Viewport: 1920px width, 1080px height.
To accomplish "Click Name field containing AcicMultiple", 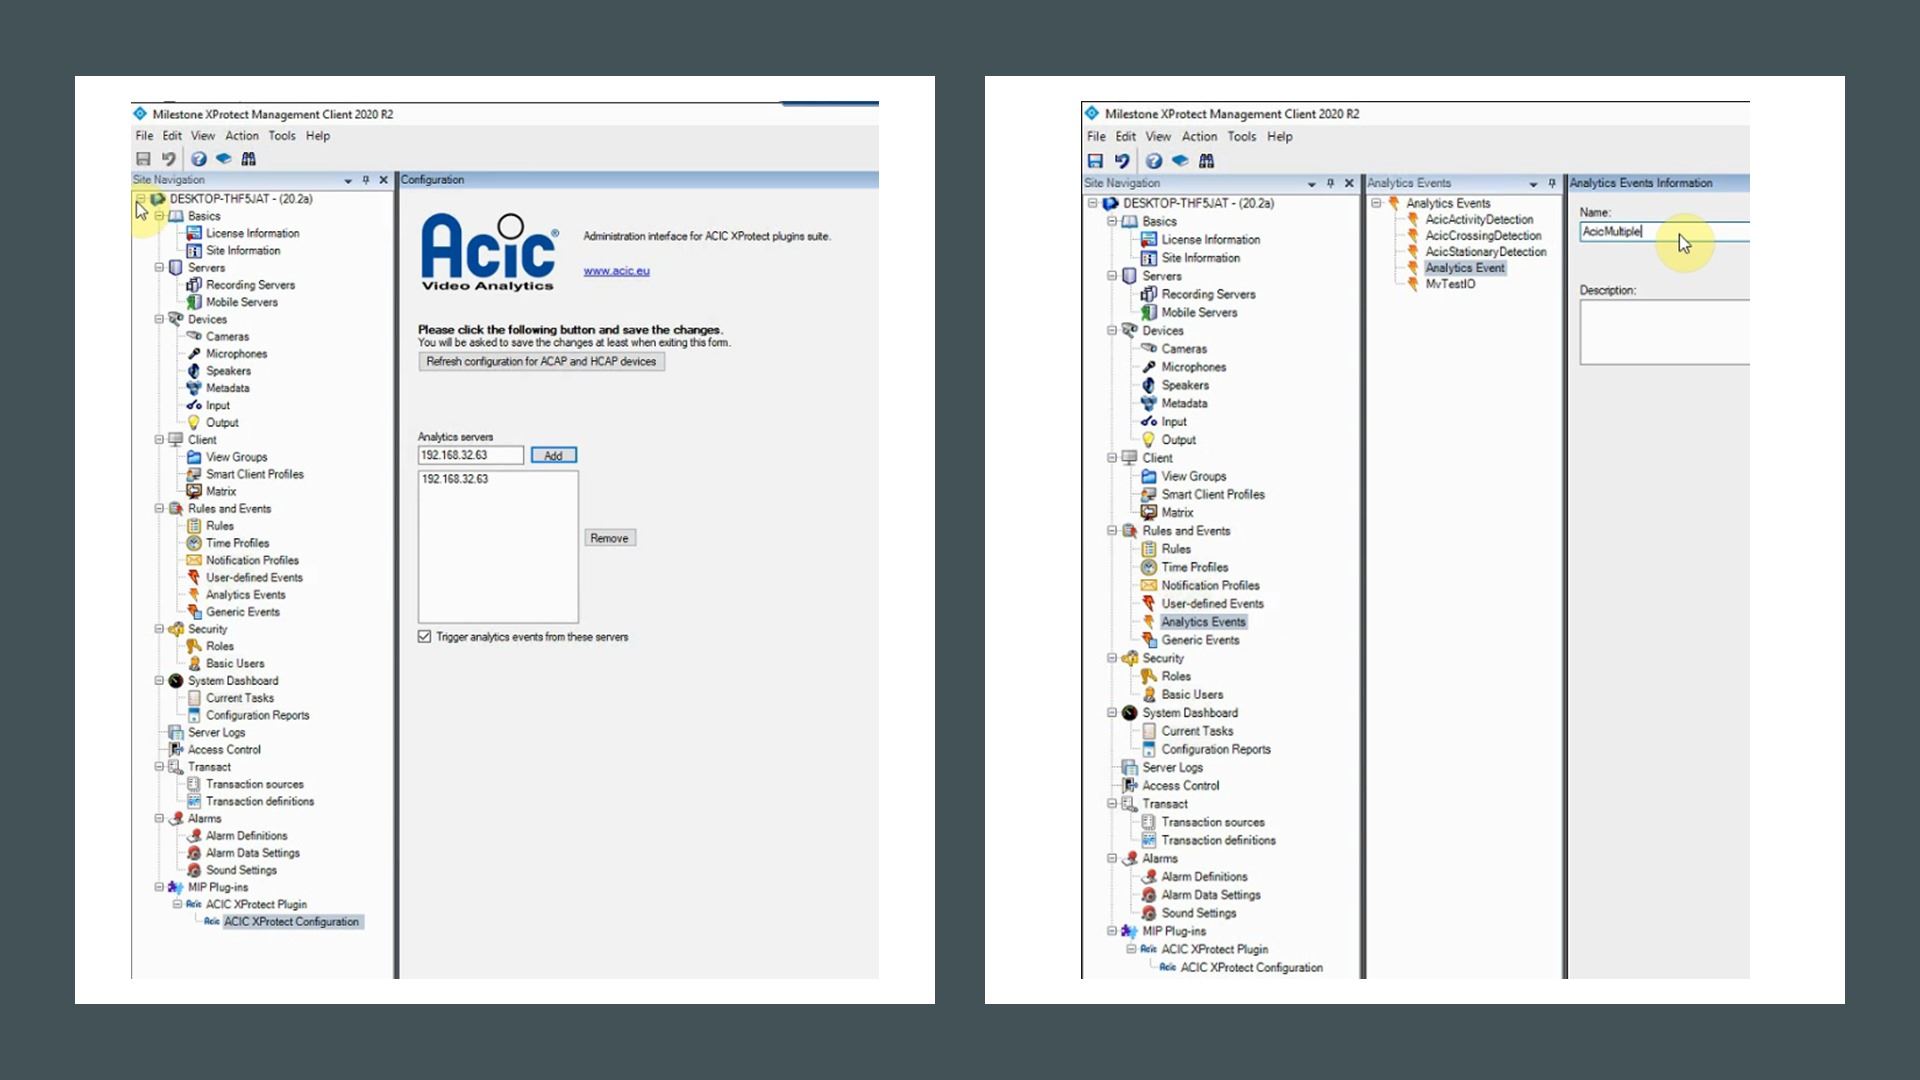I will click(x=1665, y=232).
